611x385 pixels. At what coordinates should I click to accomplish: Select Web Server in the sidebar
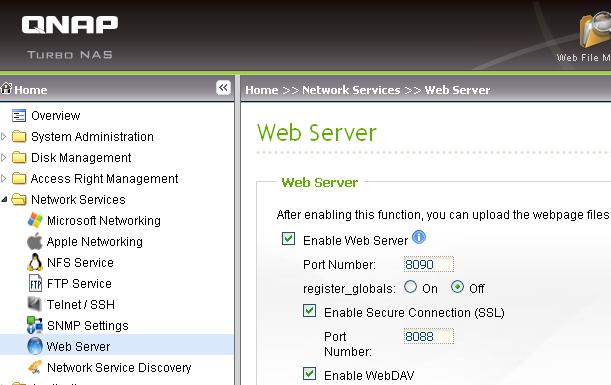[x=78, y=346]
